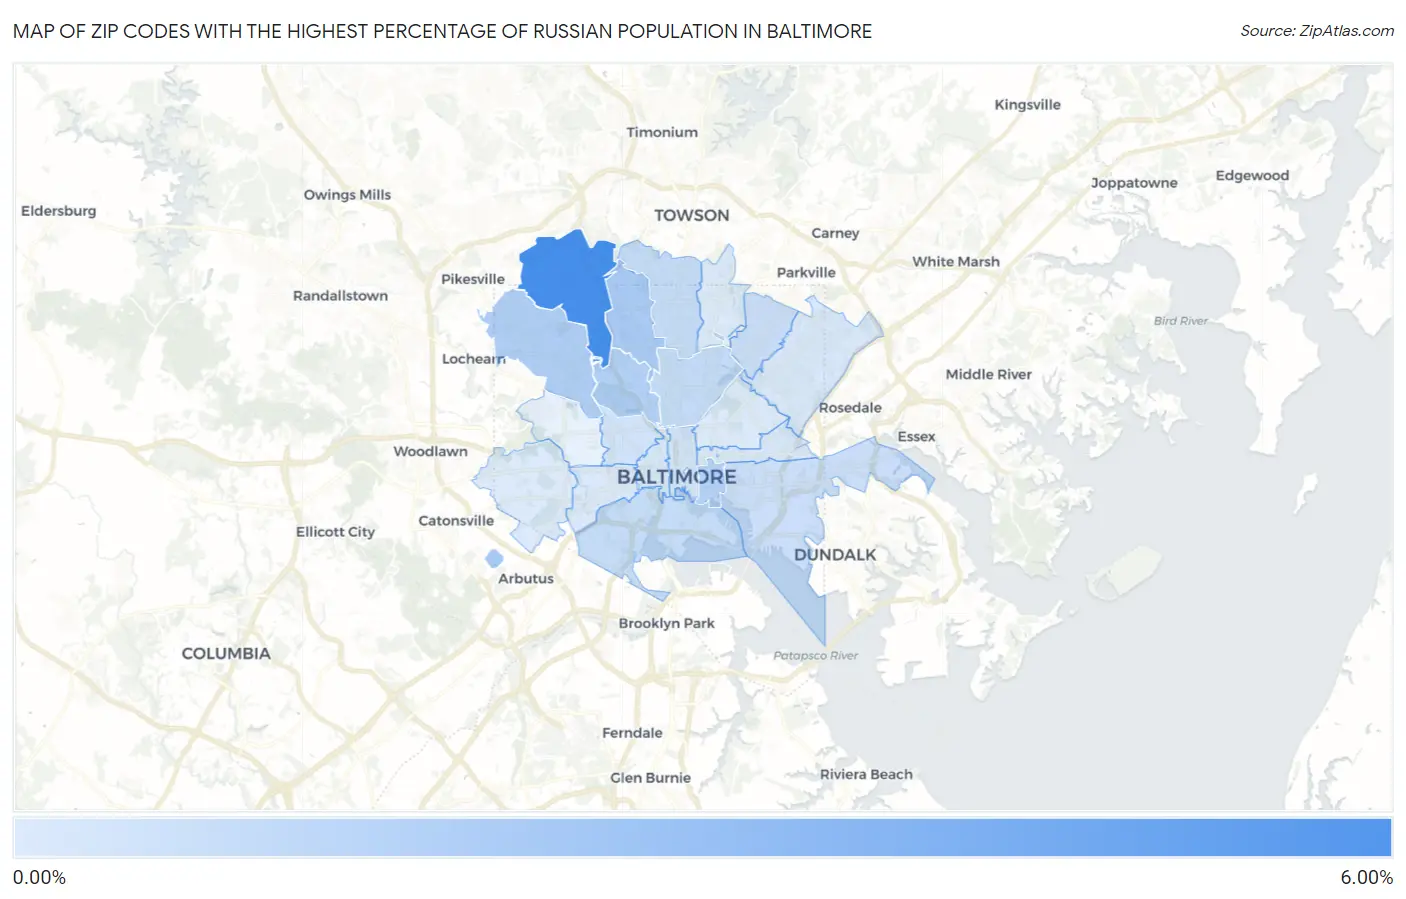The width and height of the screenshot is (1406, 899).
Task: Click the 'Arbutus' map label
Action: click(x=526, y=579)
